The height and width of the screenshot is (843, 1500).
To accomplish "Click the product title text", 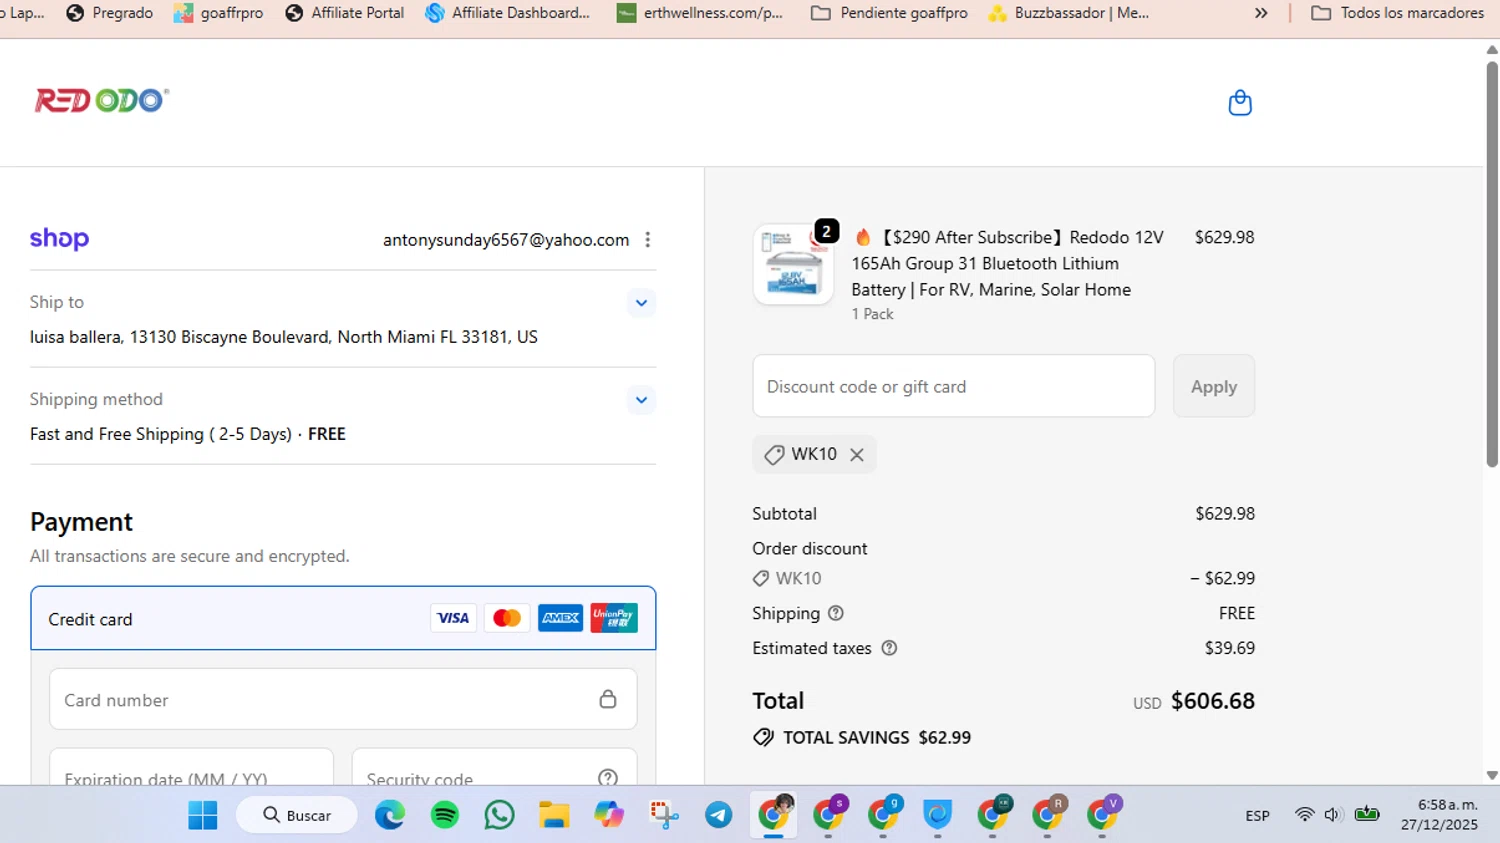I will (1008, 263).
